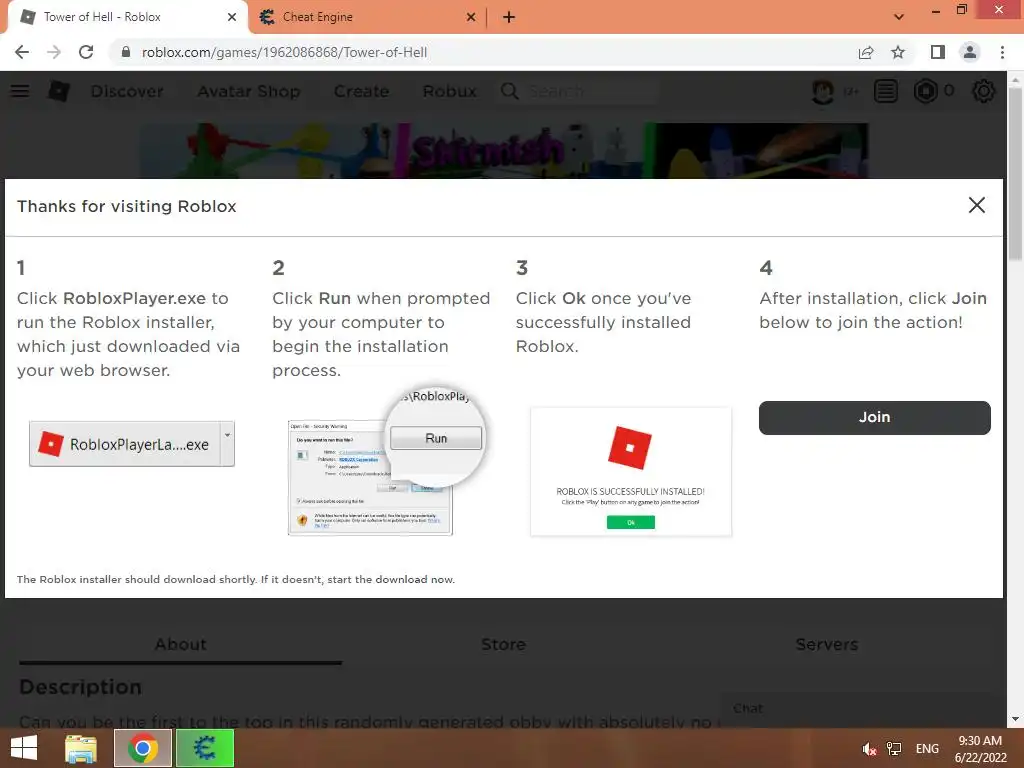Image resolution: width=1024 pixels, height=768 pixels.
Task: Open the taskbar clock and date
Action: click(980, 749)
